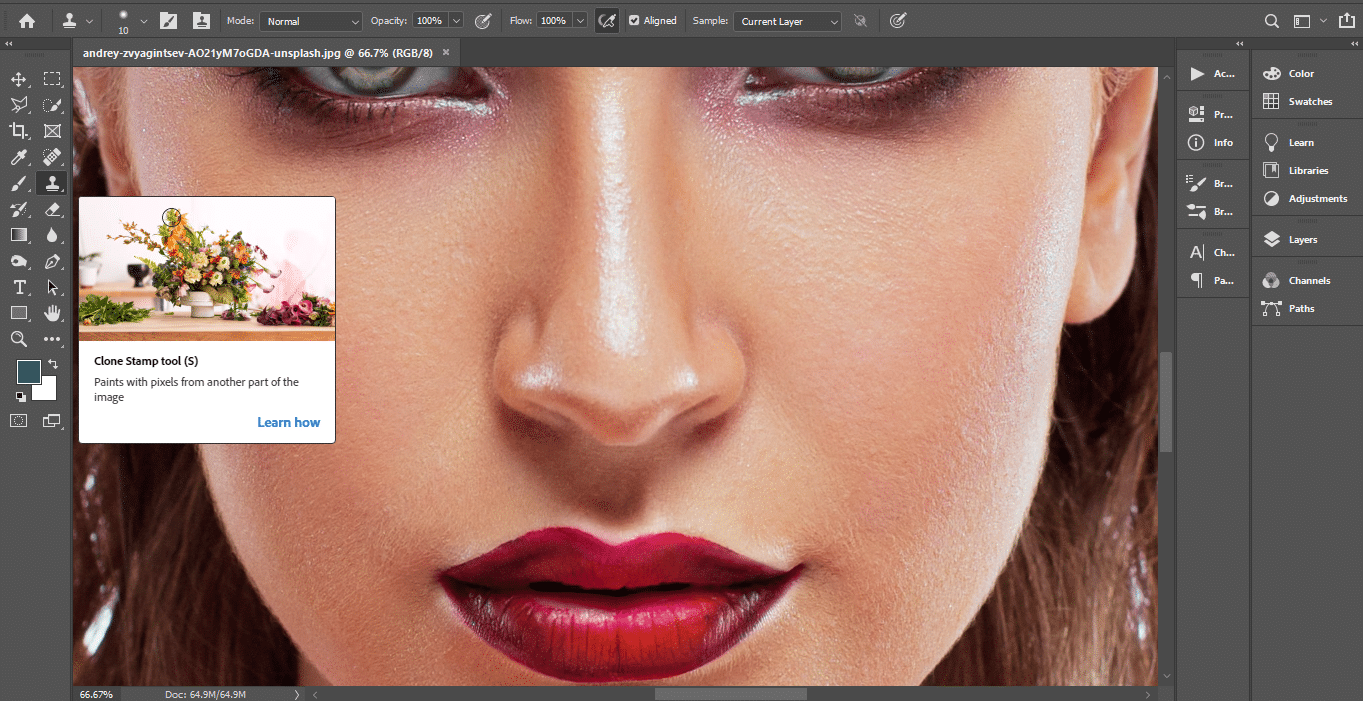Select the Crop tool
The image size is (1363, 701).
click(x=18, y=130)
